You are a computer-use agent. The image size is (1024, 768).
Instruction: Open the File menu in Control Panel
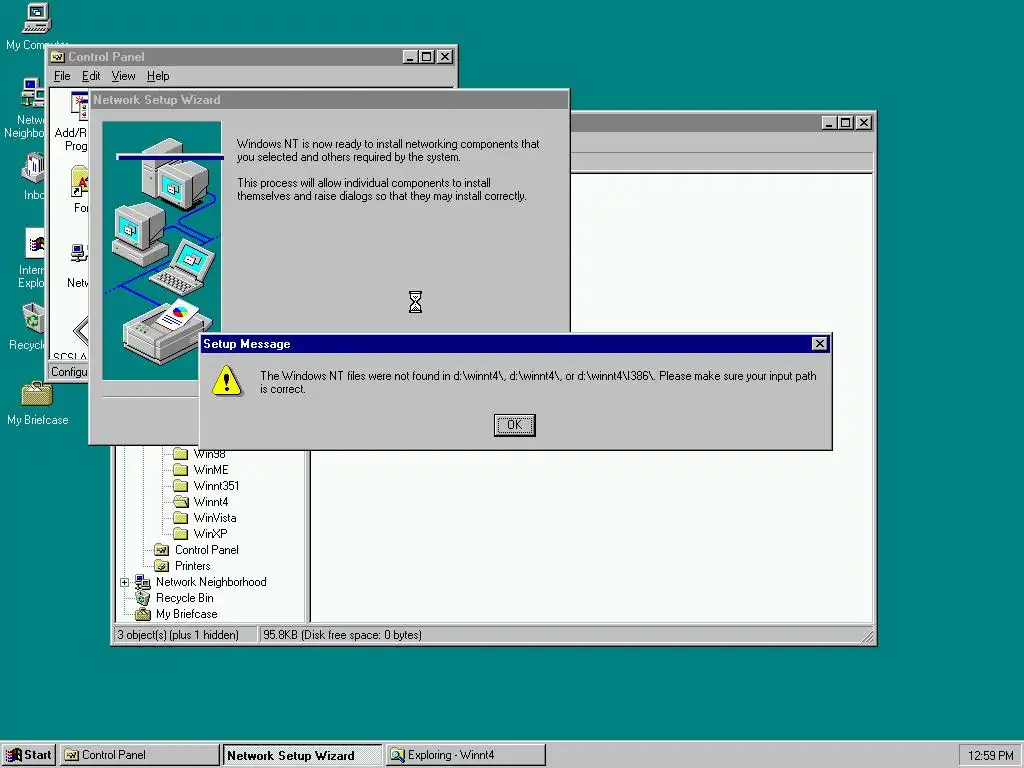(62, 76)
